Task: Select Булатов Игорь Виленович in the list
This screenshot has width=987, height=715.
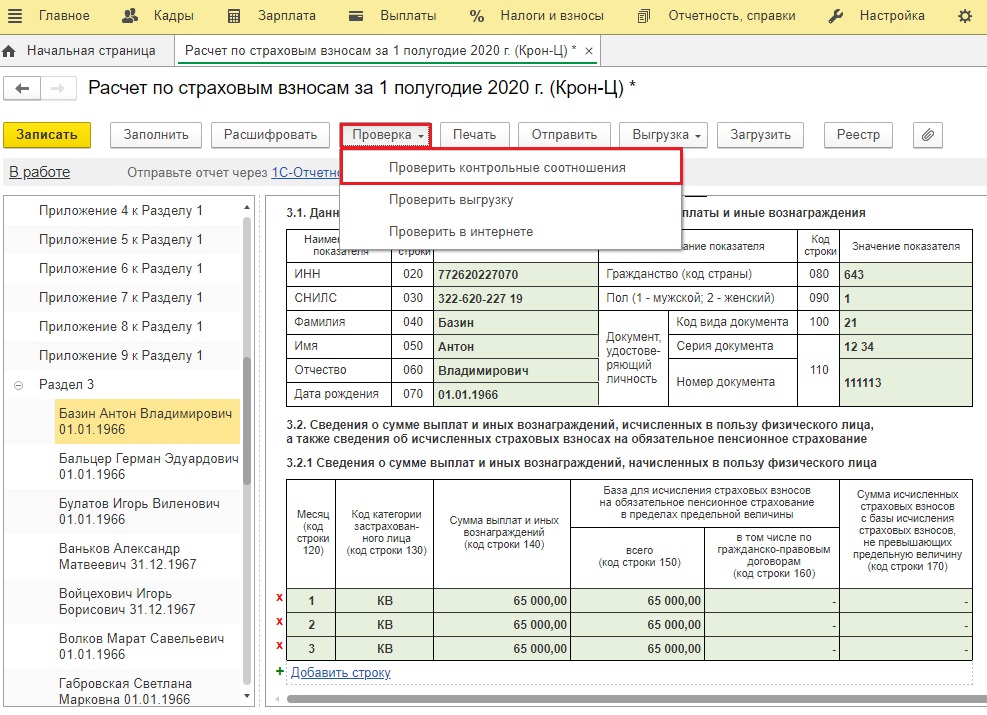Action: [x=146, y=511]
